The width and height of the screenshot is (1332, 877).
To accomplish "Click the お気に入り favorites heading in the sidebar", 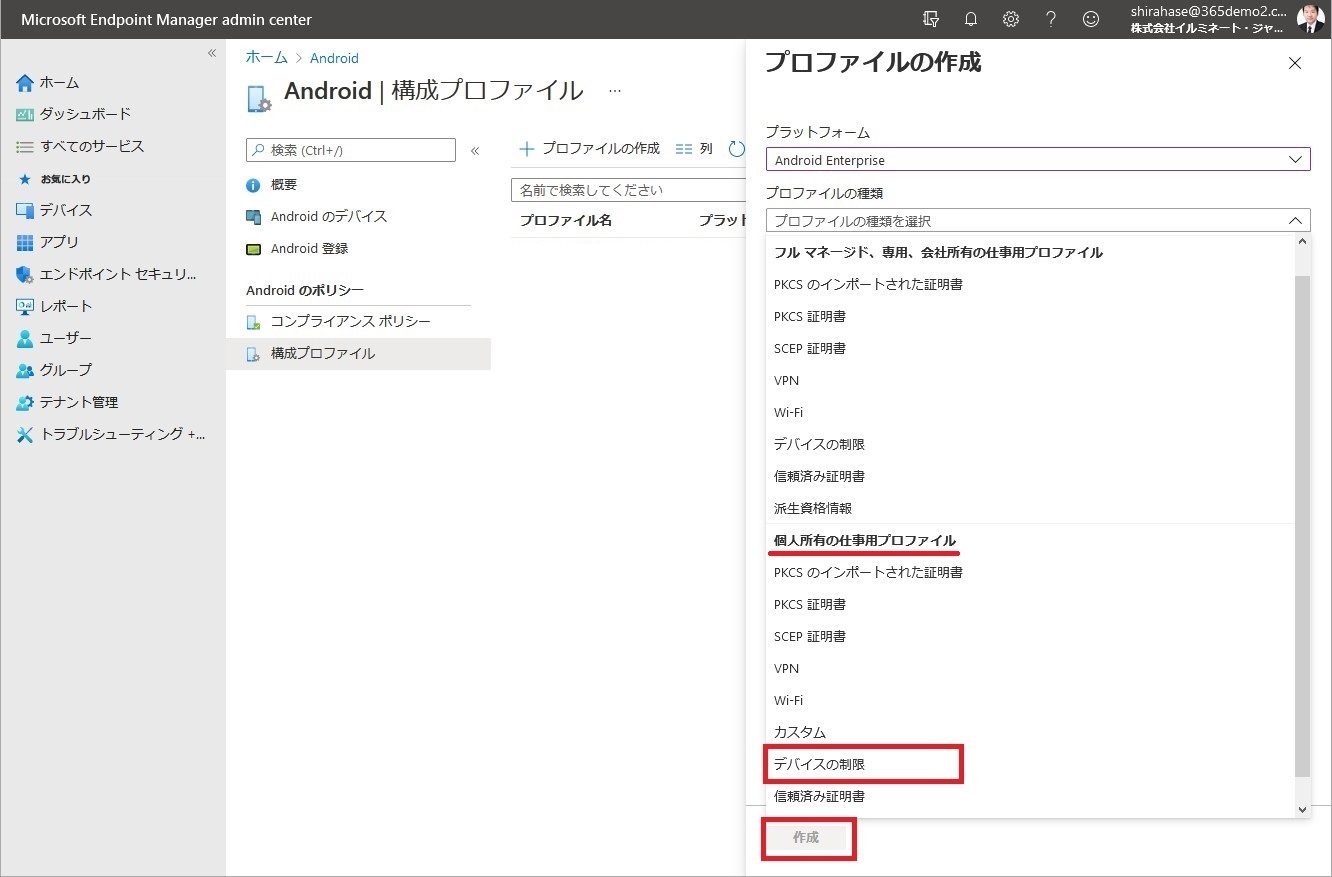I will click(x=65, y=179).
